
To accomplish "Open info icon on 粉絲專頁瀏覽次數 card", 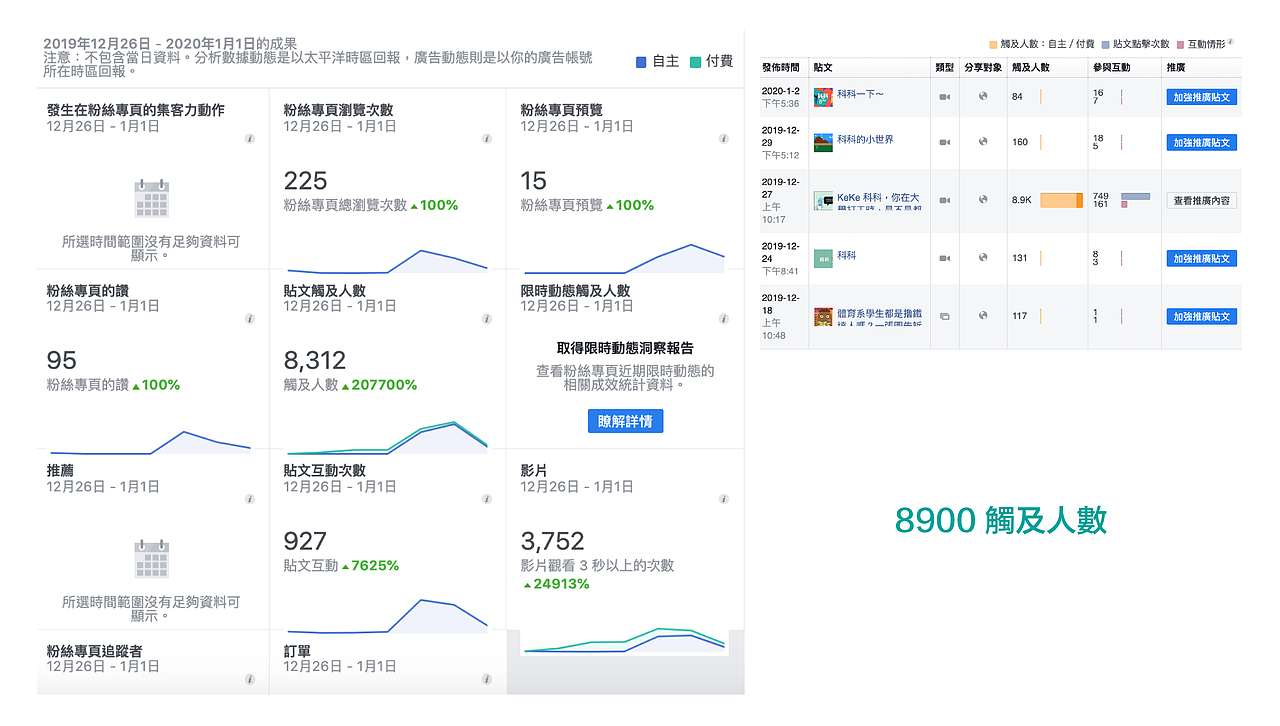I will point(487,139).
